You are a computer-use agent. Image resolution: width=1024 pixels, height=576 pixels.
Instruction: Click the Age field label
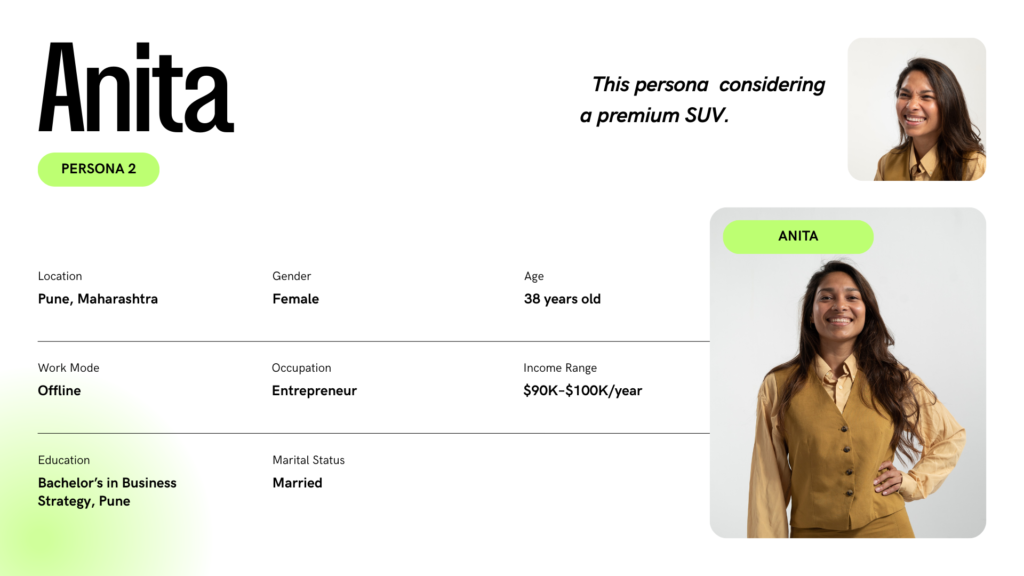click(x=534, y=276)
